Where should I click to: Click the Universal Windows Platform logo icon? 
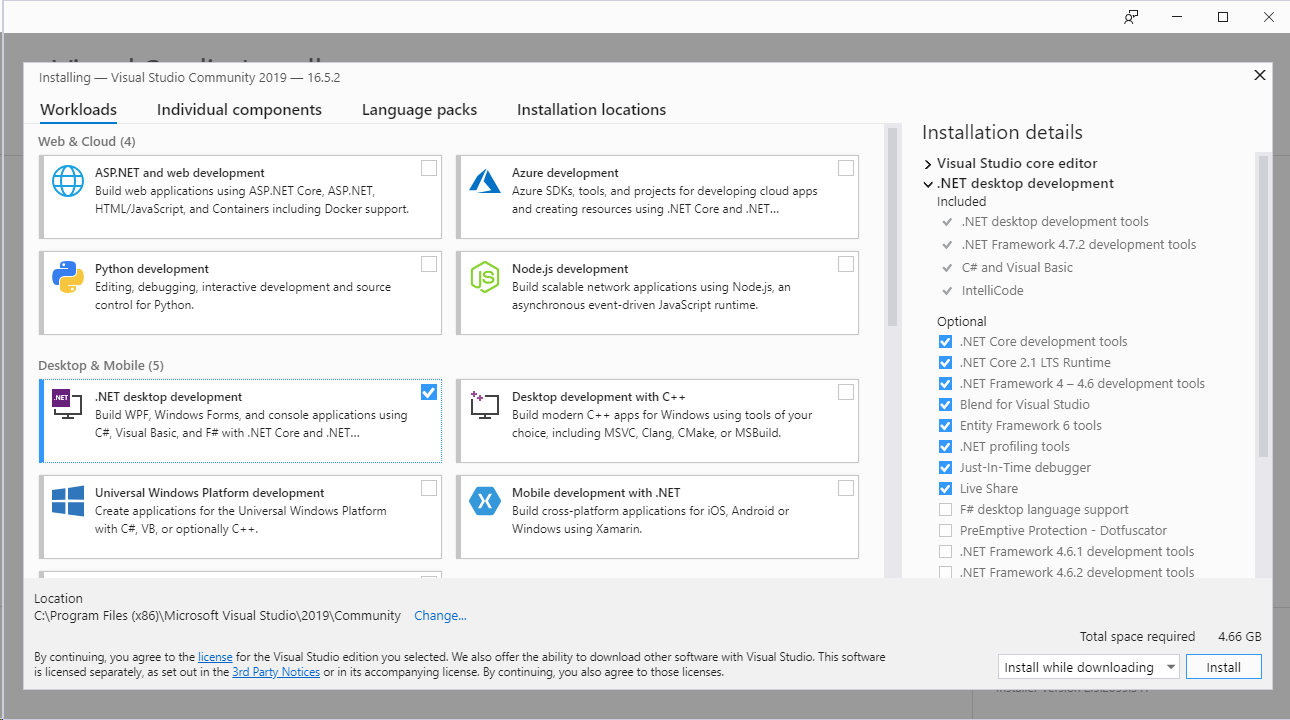[x=68, y=501]
